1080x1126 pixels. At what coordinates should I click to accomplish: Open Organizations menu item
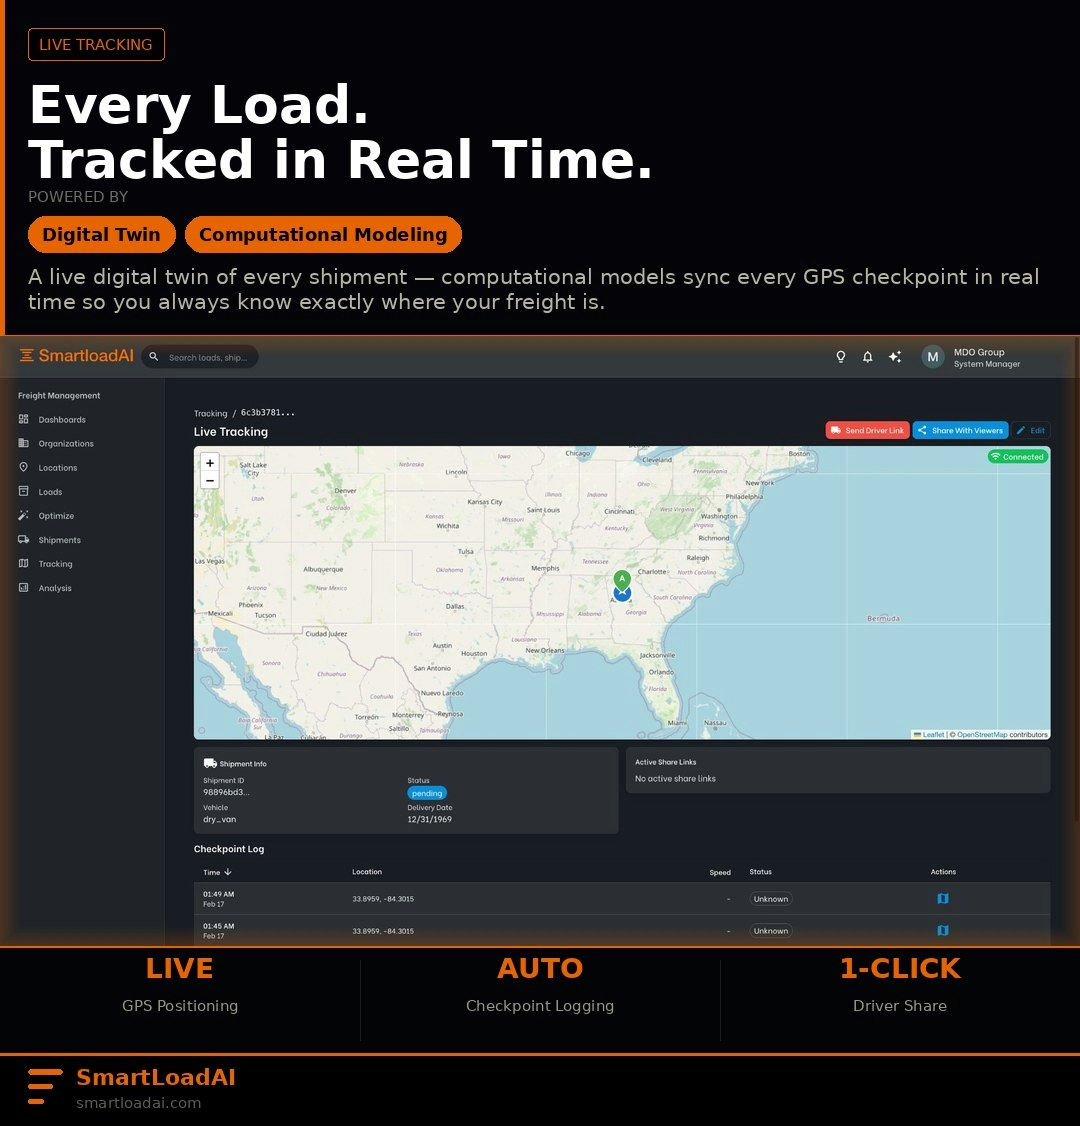click(66, 444)
